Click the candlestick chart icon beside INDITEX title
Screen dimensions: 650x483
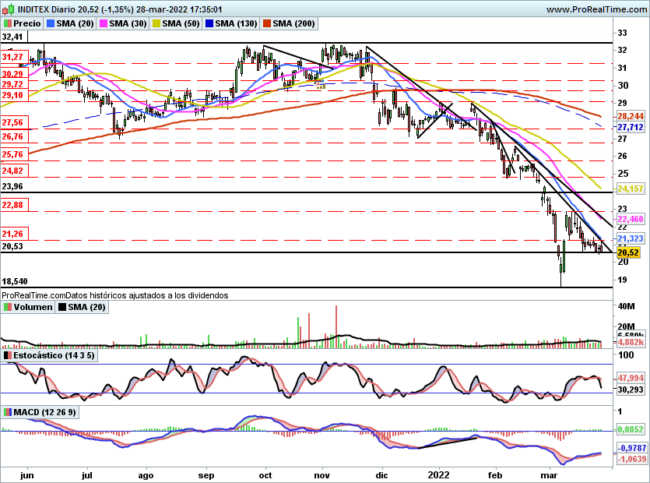point(8,9)
